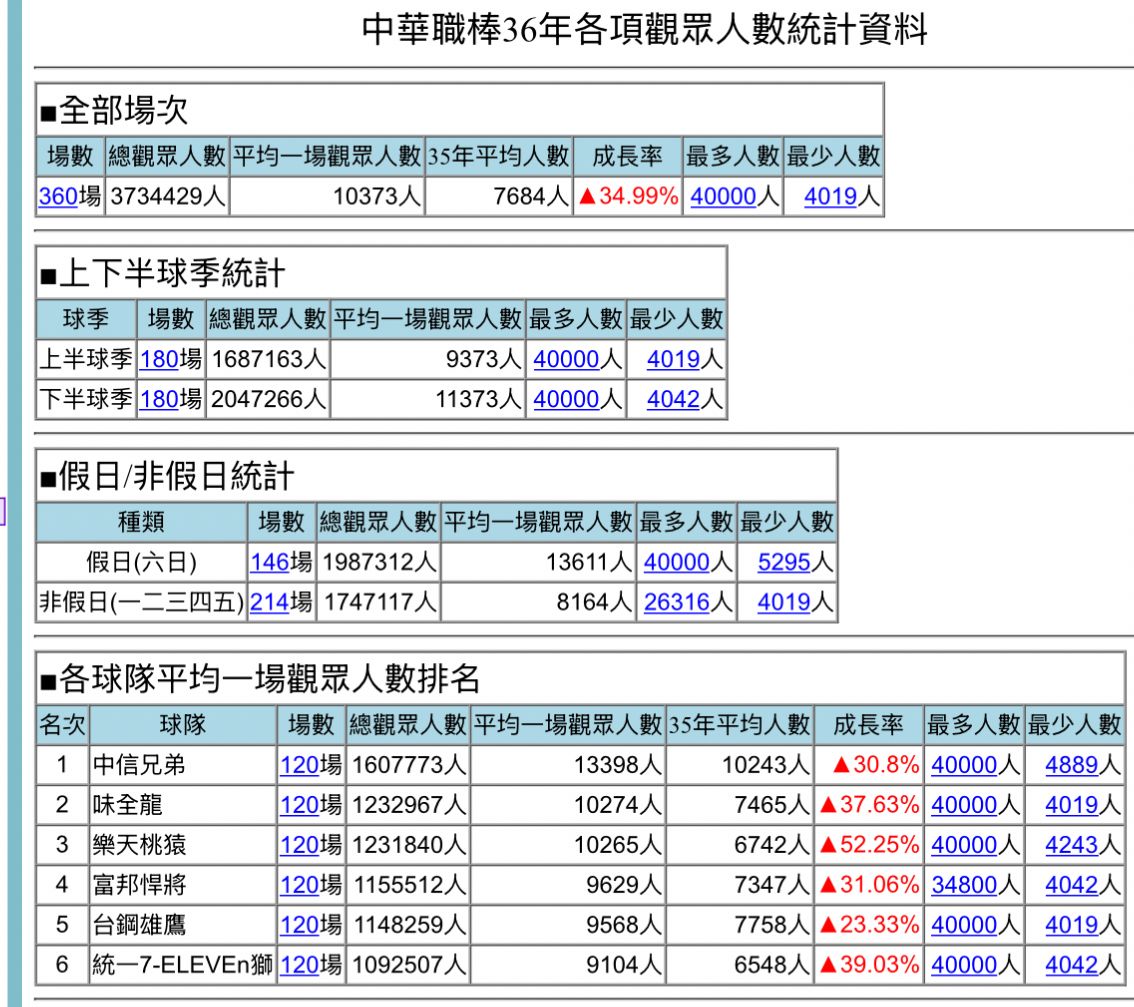
Task: Click 最少人數 4019 link in 全部場次 table
Action: click(831, 197)
